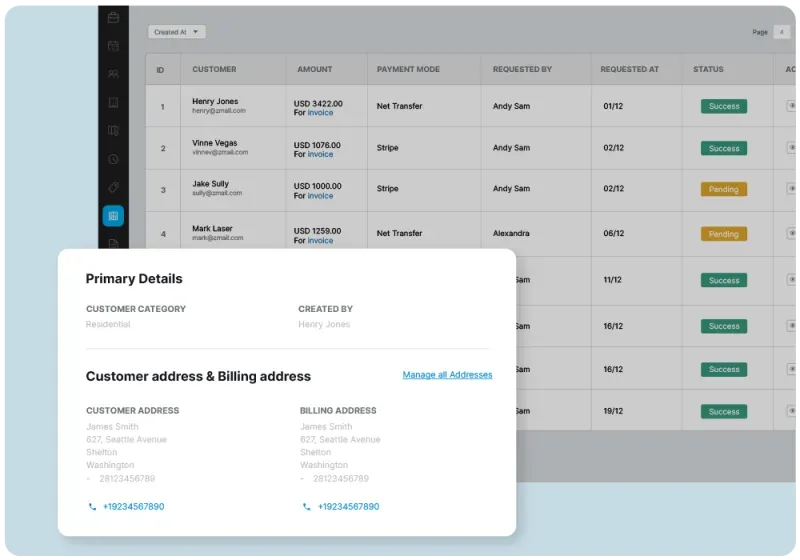
Task: Click the eye icon for Jake Sully row
Action: 792,189
